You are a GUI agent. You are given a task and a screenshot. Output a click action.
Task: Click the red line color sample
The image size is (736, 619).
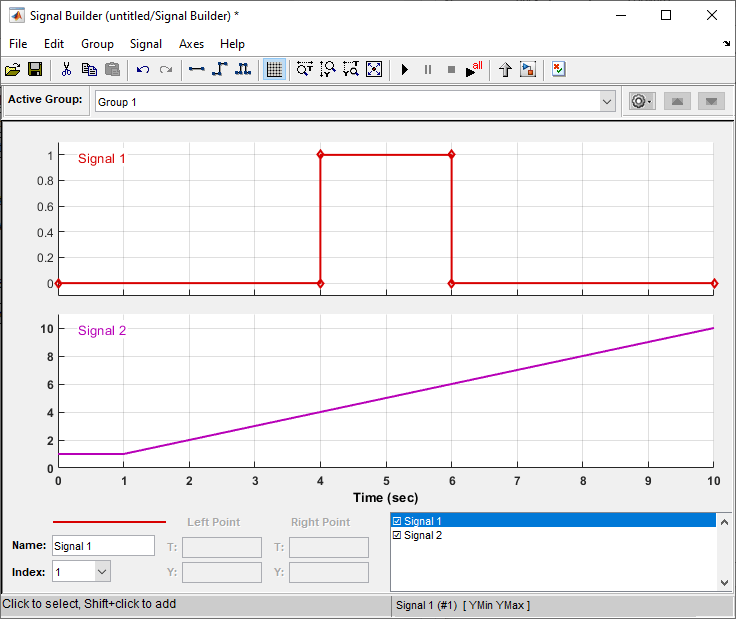point(109,521)
